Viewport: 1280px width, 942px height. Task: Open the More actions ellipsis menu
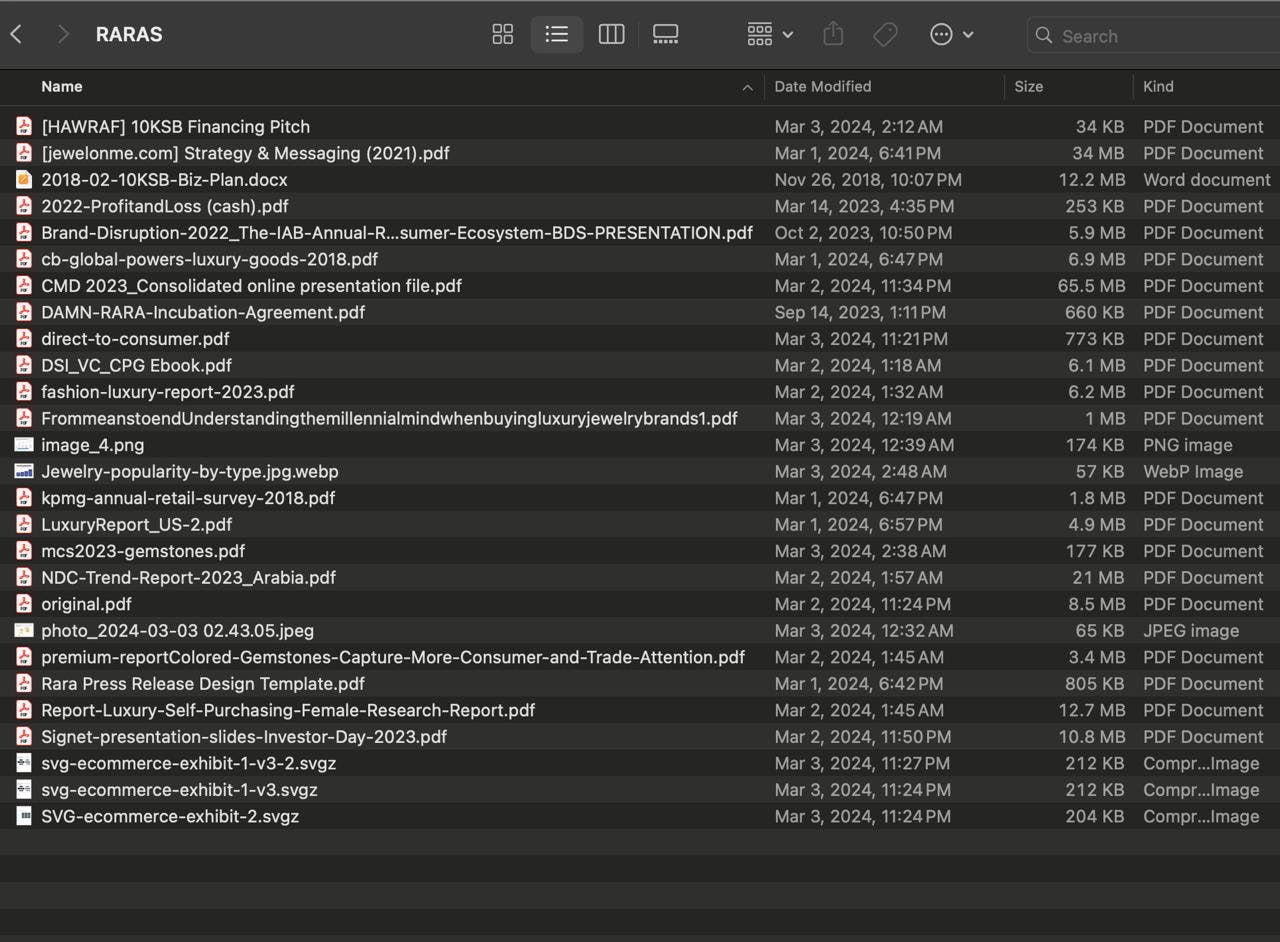coord(951,35)
